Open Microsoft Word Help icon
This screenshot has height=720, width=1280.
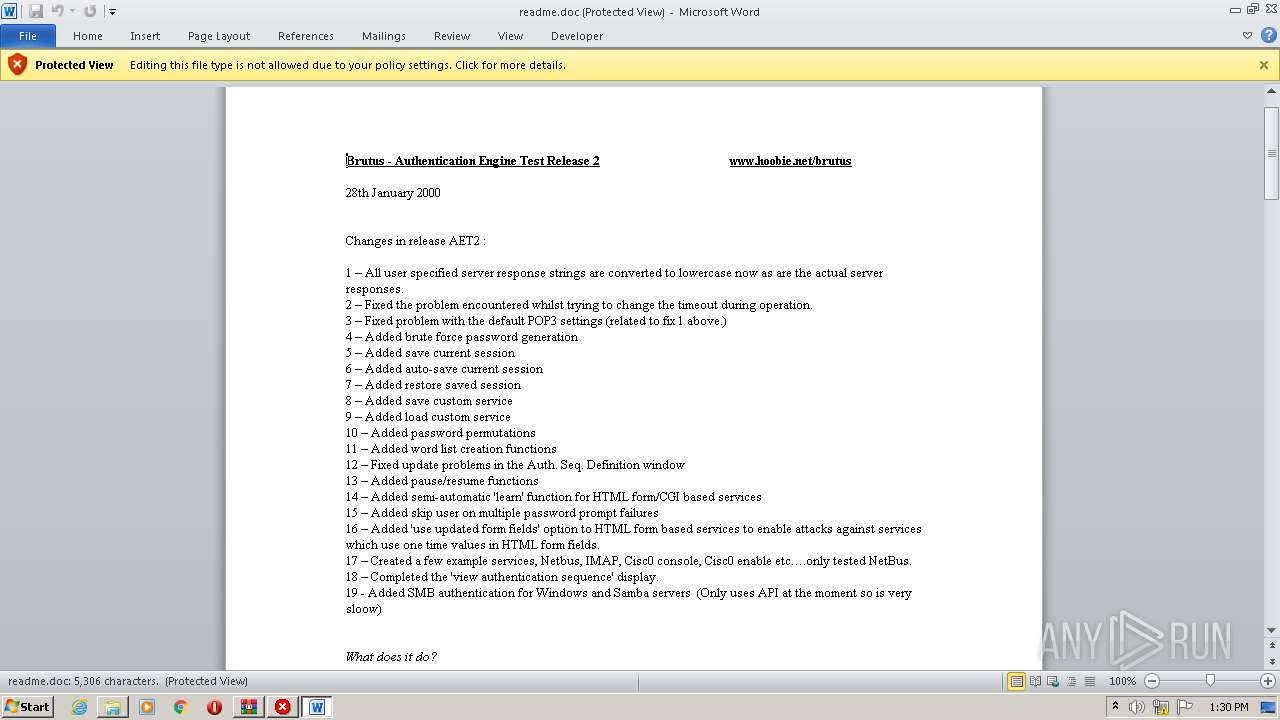point(1268,35)
